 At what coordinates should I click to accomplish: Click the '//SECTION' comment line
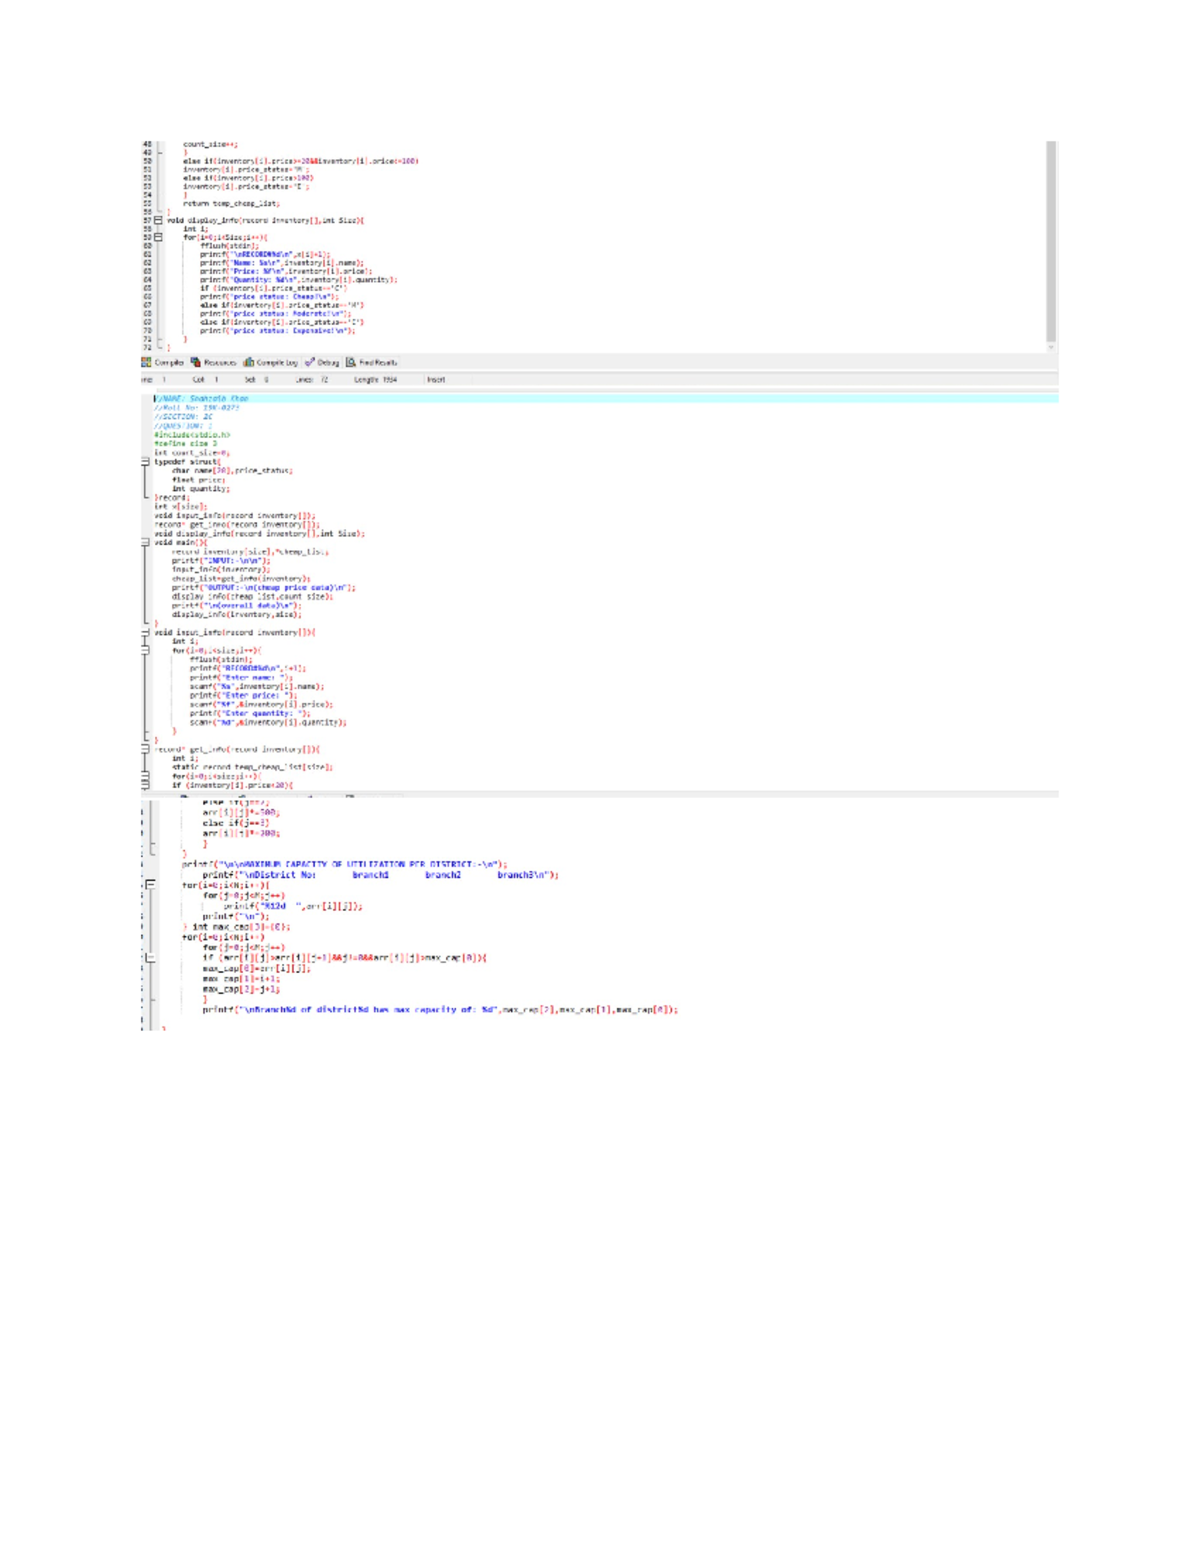click(x=183, y=417)
